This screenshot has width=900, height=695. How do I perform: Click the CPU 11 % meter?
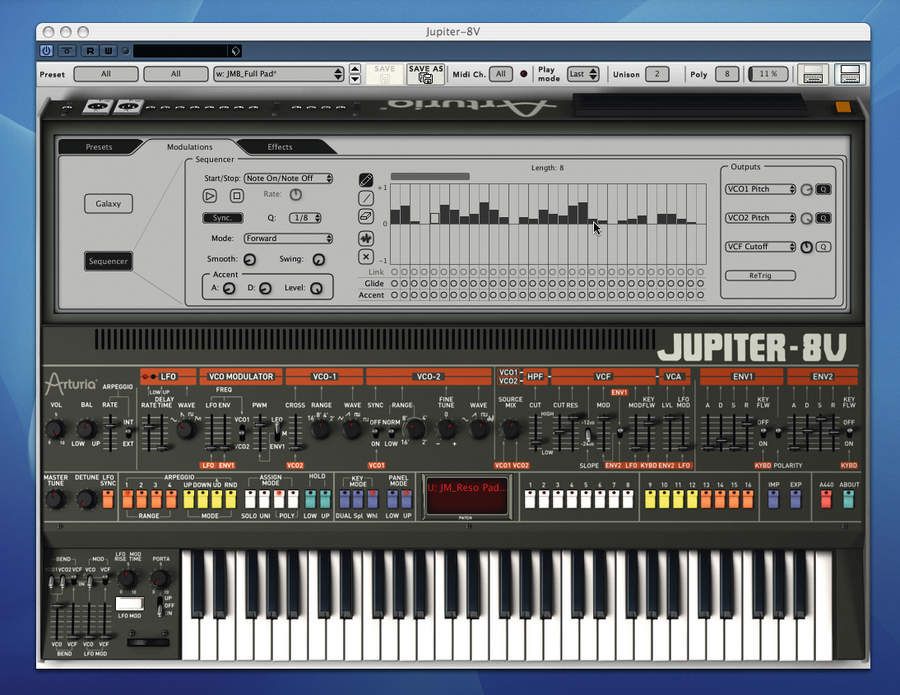tap(768, 74)
